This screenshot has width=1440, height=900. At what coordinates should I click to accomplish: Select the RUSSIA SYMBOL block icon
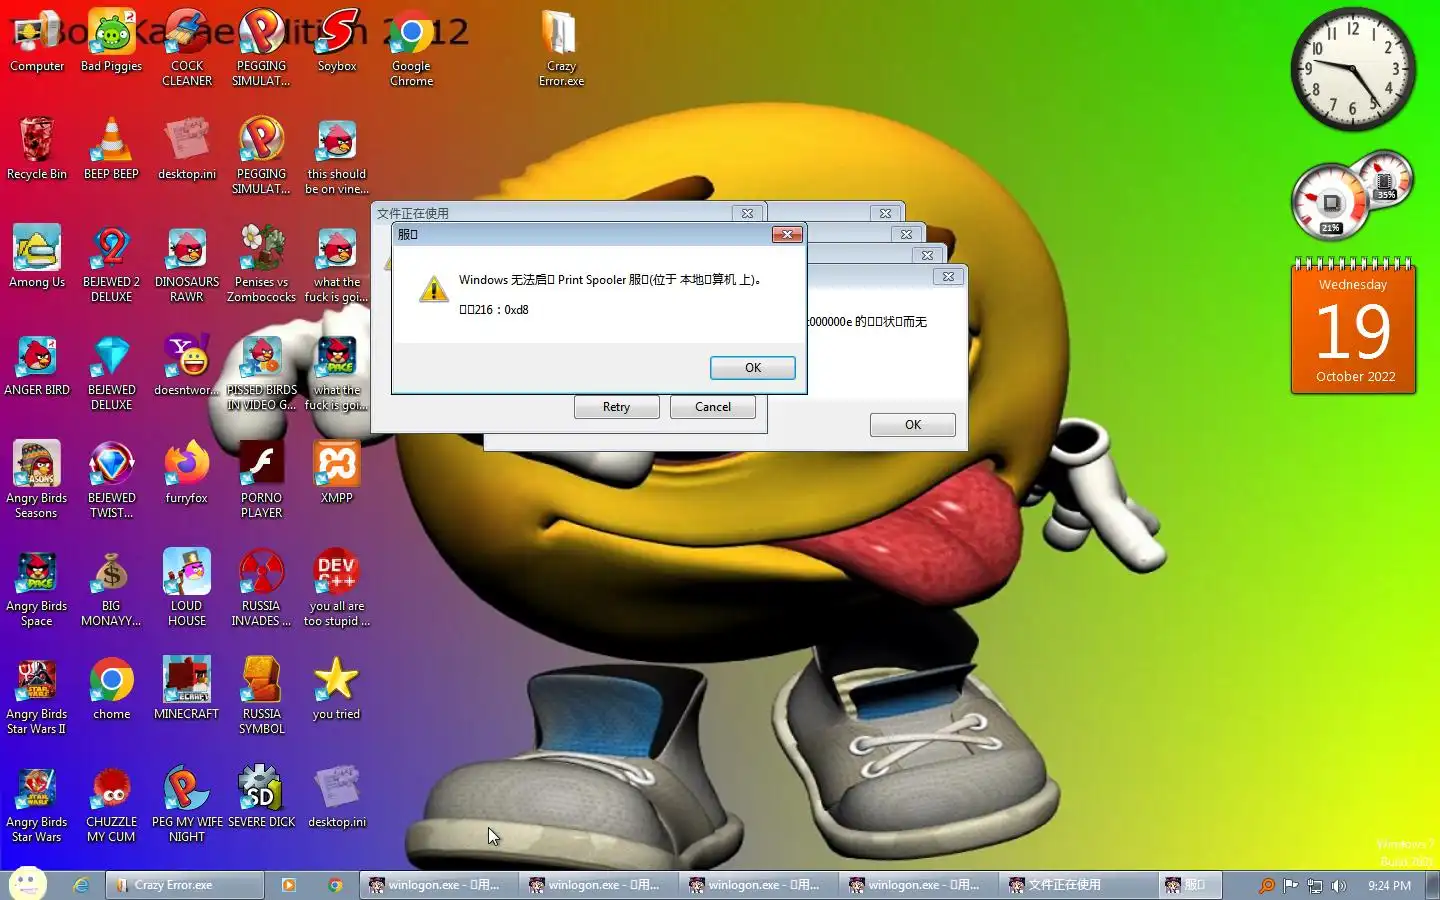tap(261, 697)
